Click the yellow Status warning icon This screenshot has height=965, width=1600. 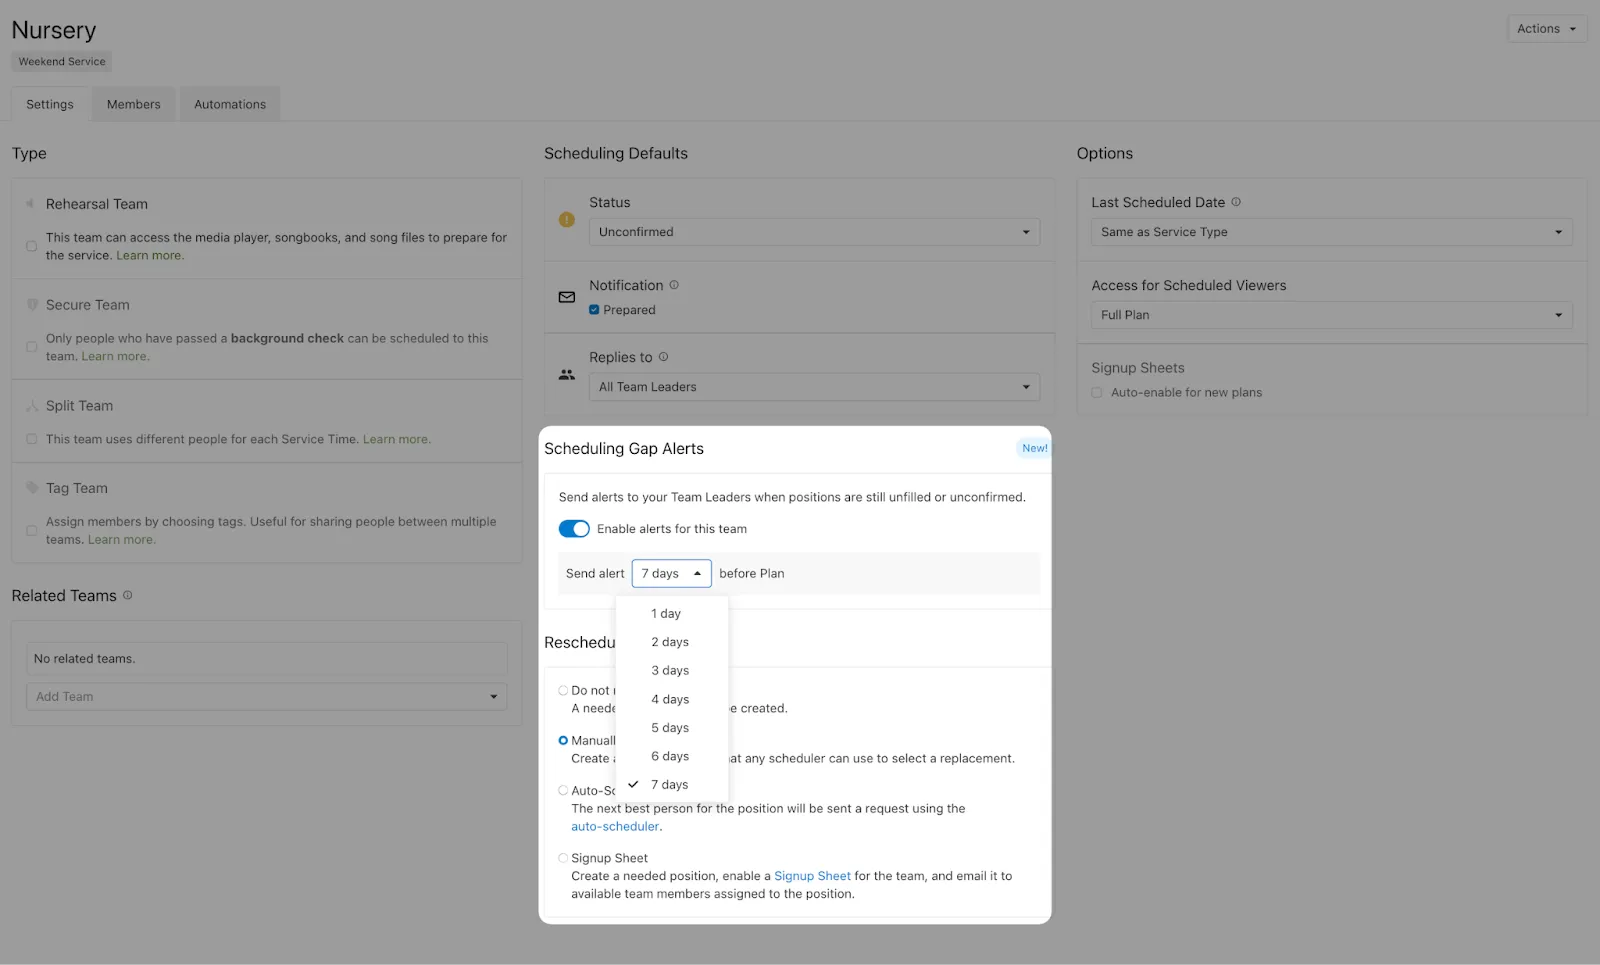click(567, 219)
